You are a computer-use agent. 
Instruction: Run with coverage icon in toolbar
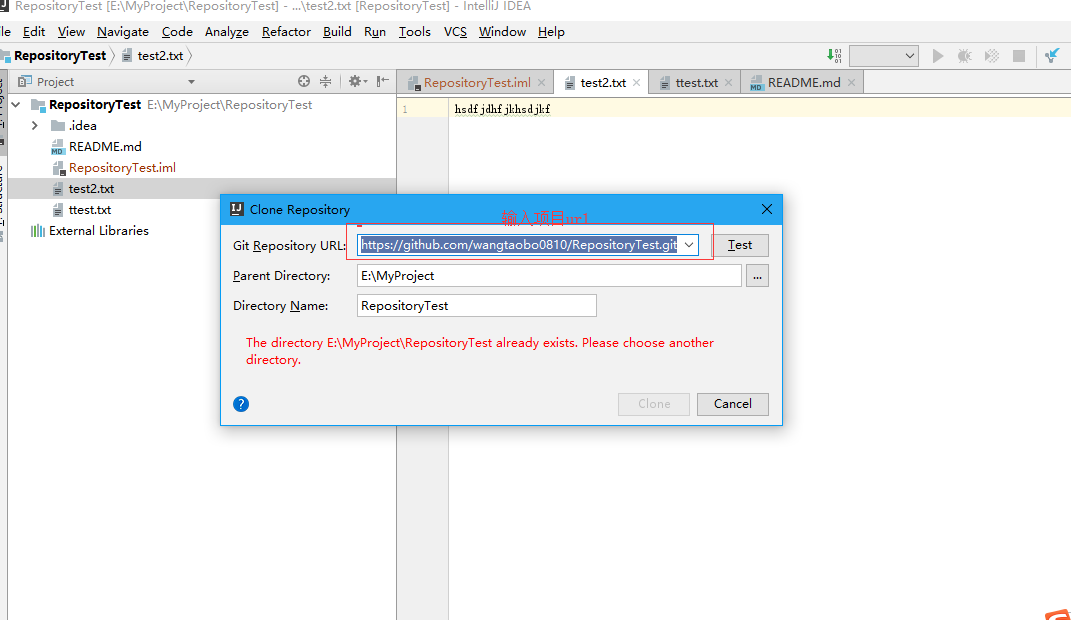[x=992, y=56]
